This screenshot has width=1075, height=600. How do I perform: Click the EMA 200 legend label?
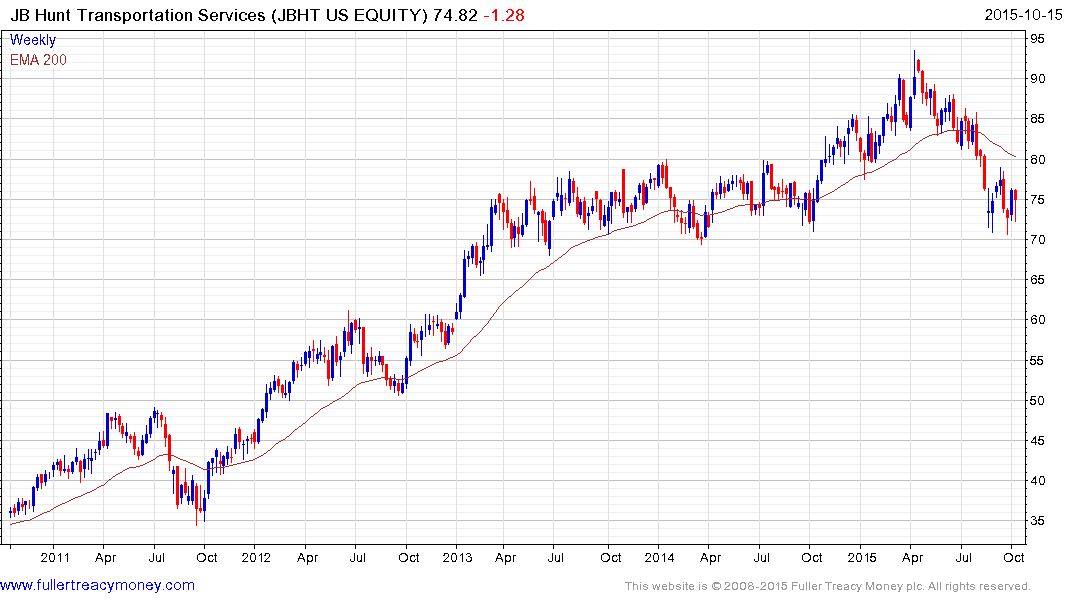[39, 60]
